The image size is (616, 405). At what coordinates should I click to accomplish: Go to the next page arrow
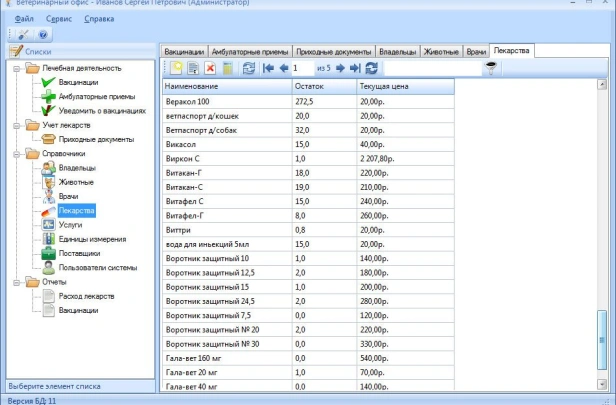pyautogui.click(x=340, y=68)
